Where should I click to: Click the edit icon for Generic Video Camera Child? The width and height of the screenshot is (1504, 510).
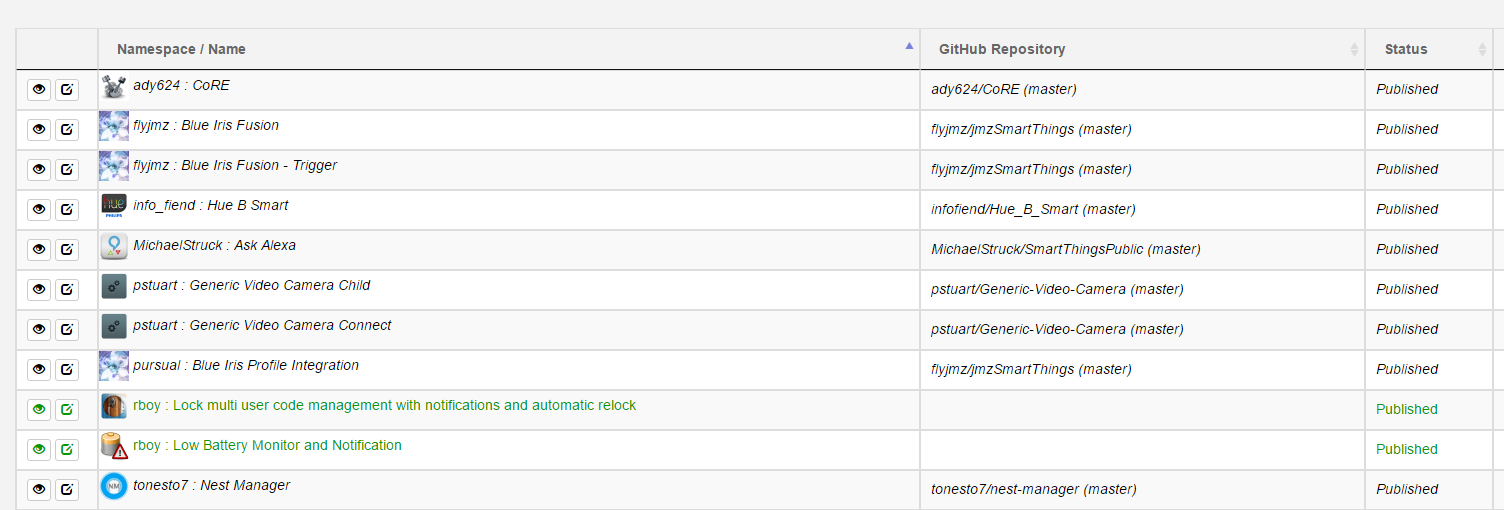(67, 289)
